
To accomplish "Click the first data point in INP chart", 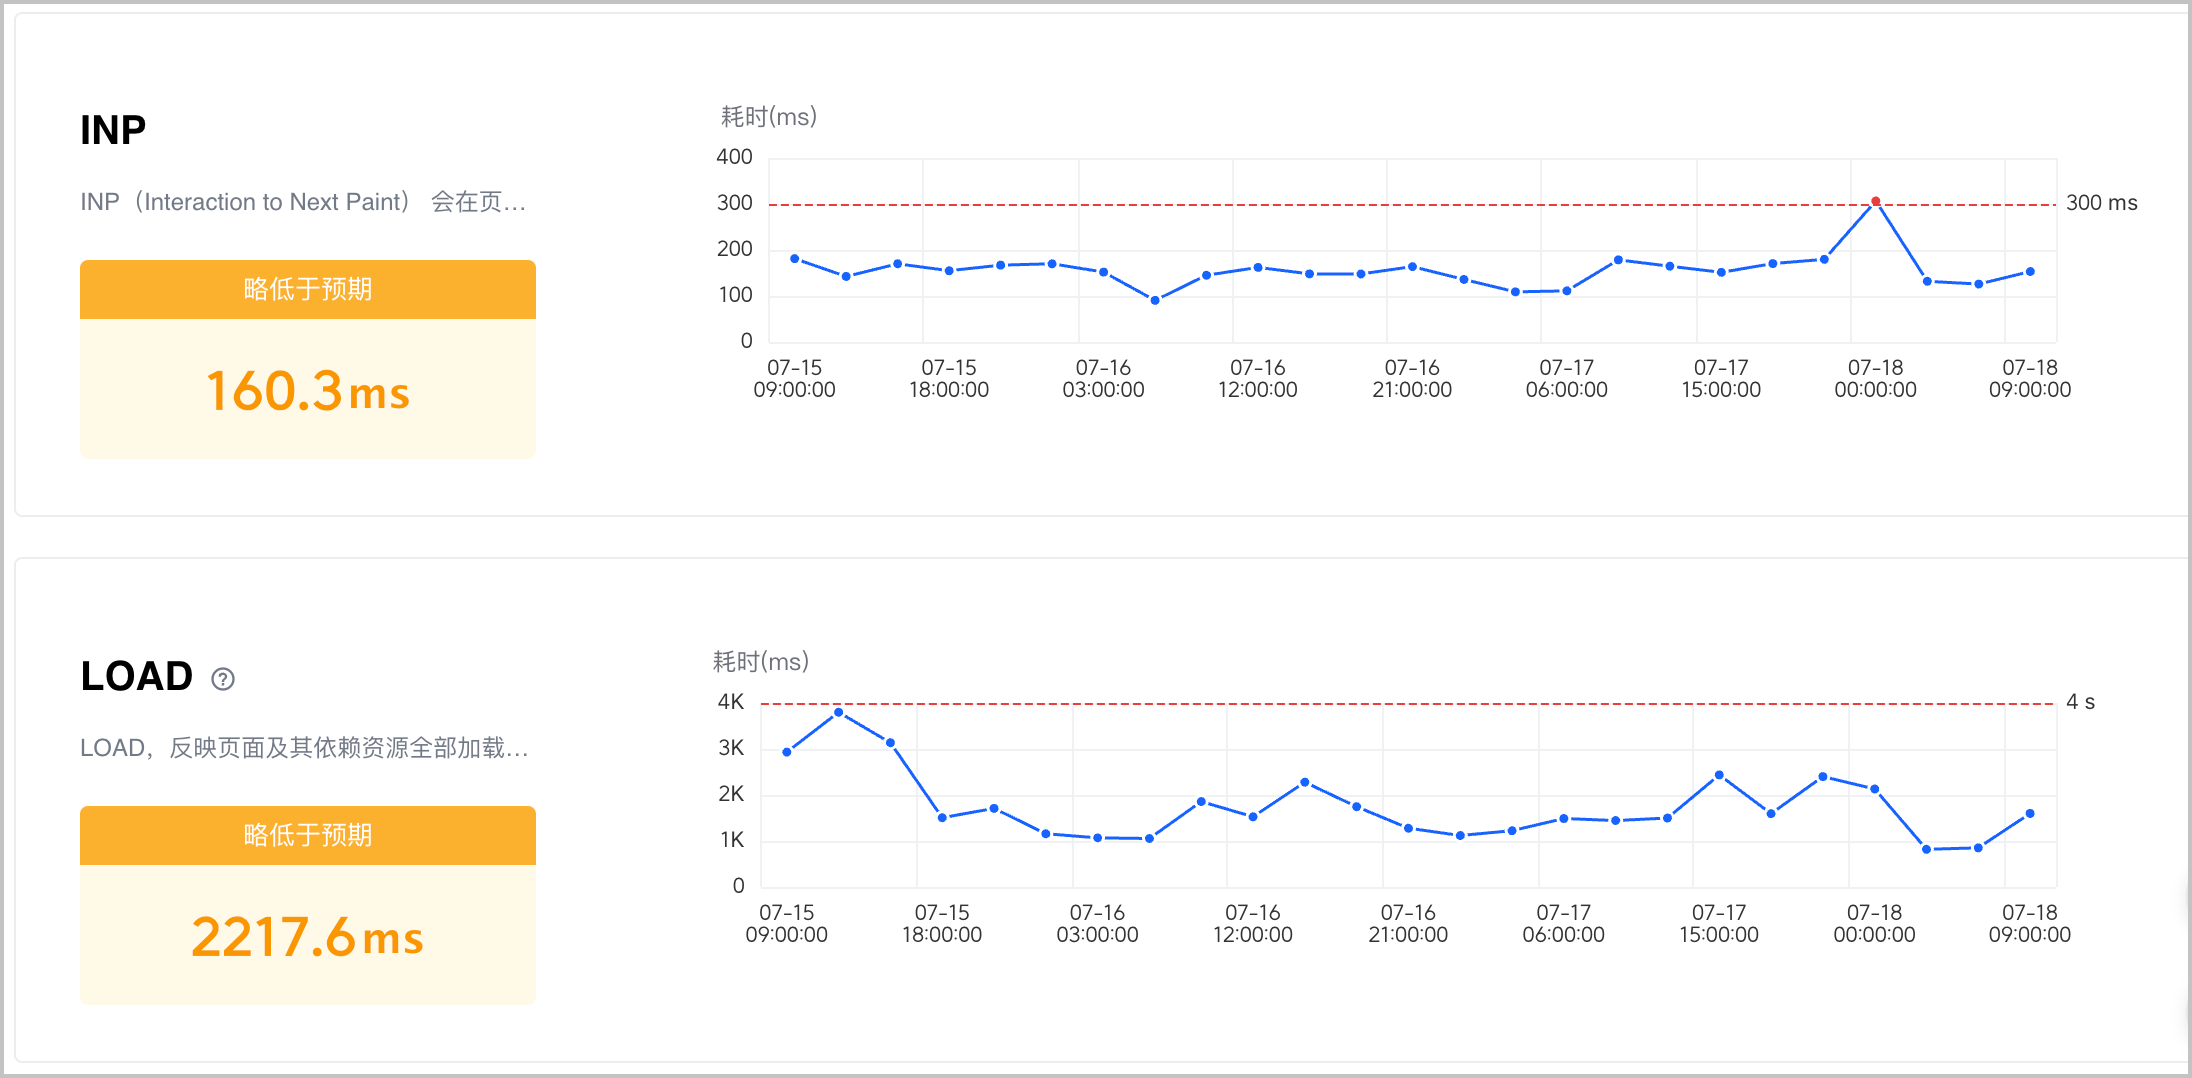I will [x=795, y=259].
